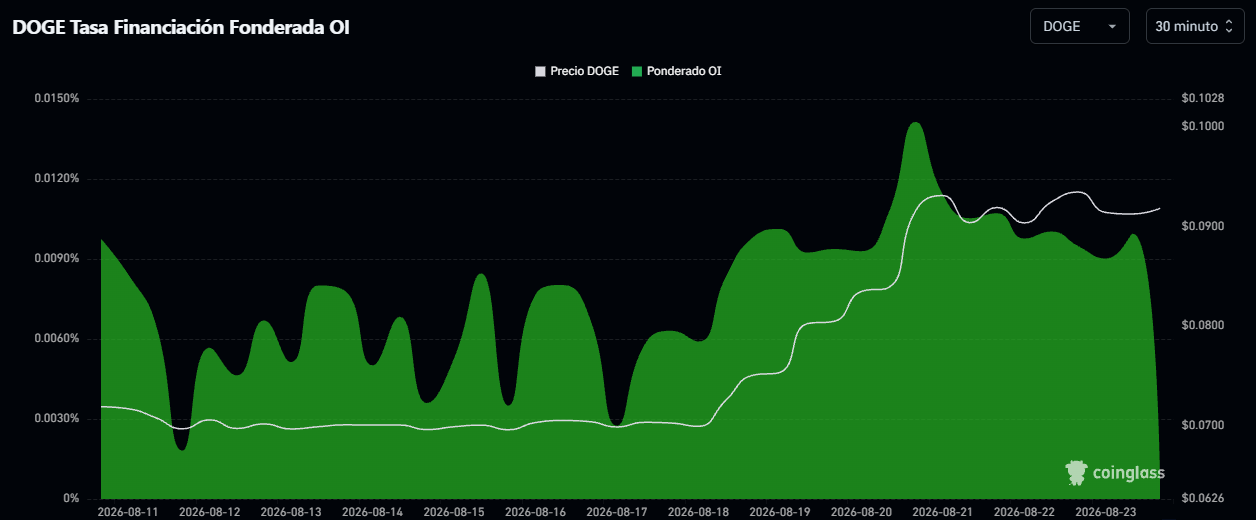
Task: Click the 2026-08-14 date label
Action: point(373,512)
